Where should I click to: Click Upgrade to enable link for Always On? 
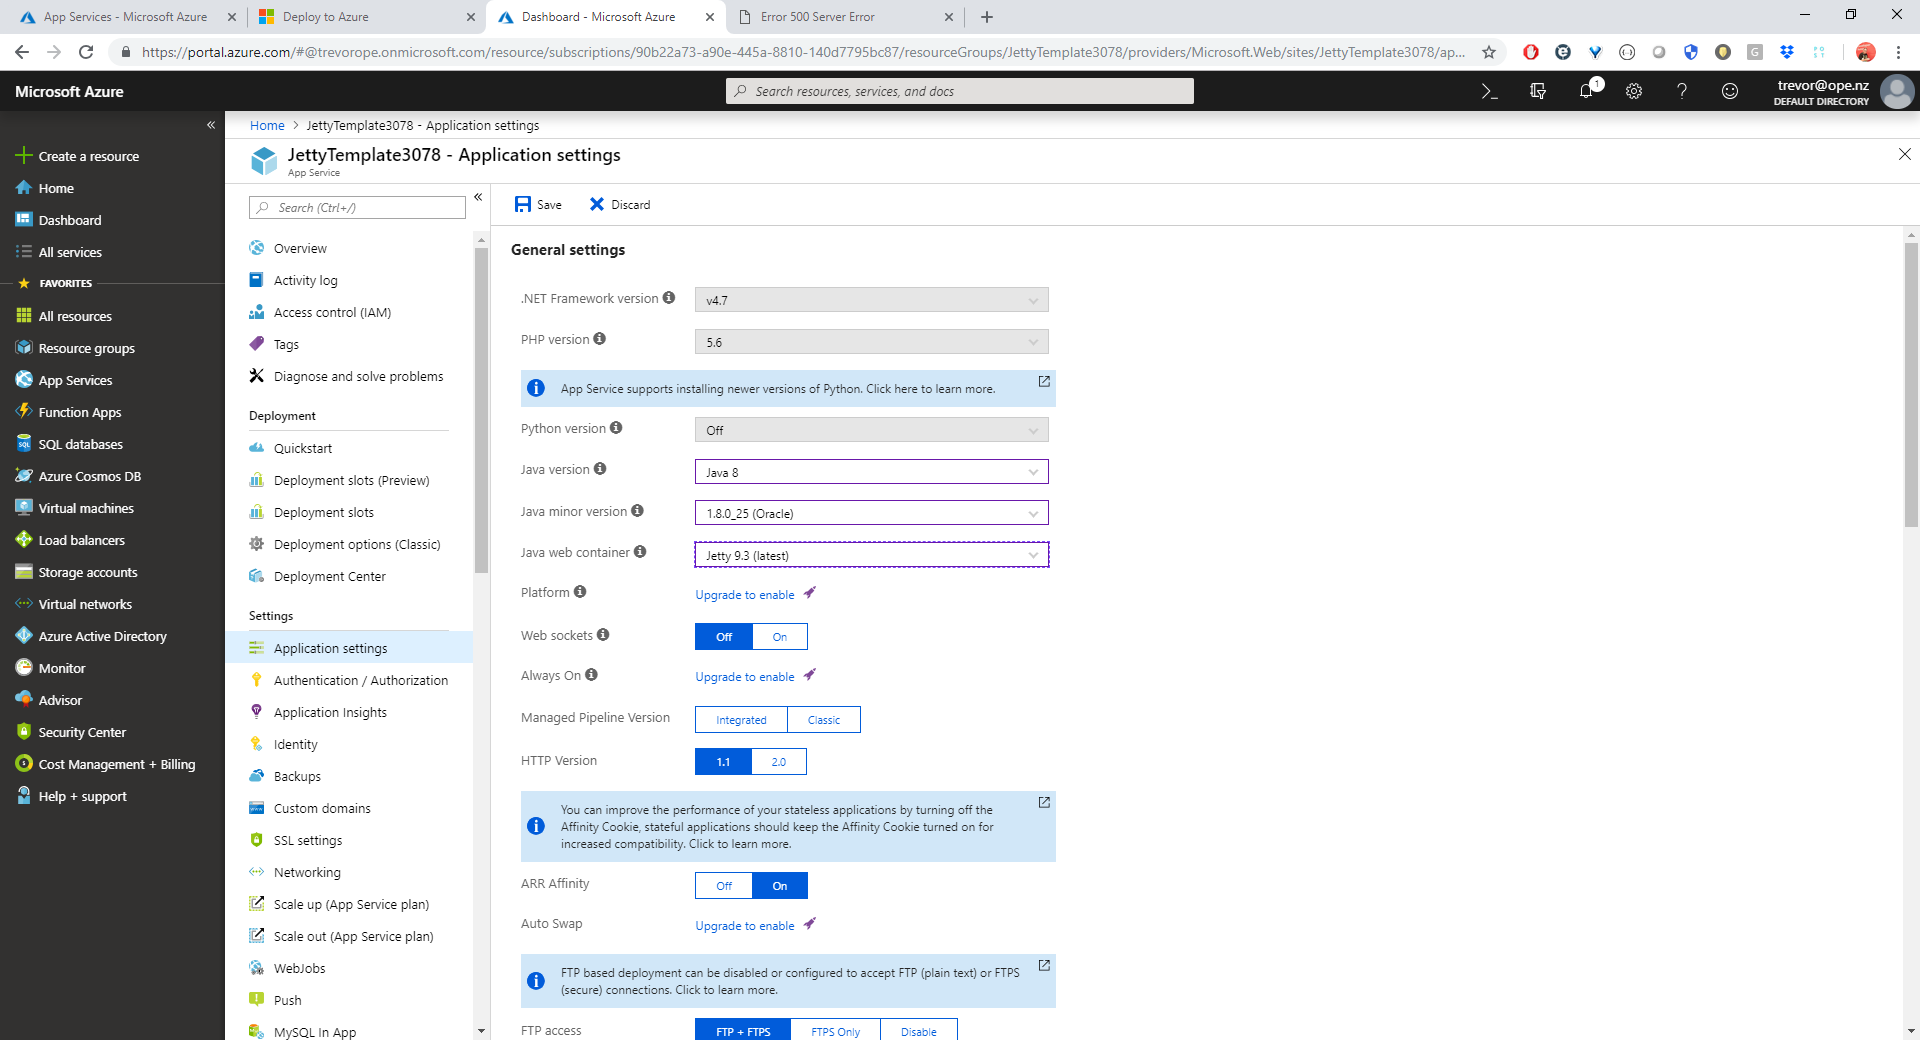pyautogui.click(x=745, y=677)
